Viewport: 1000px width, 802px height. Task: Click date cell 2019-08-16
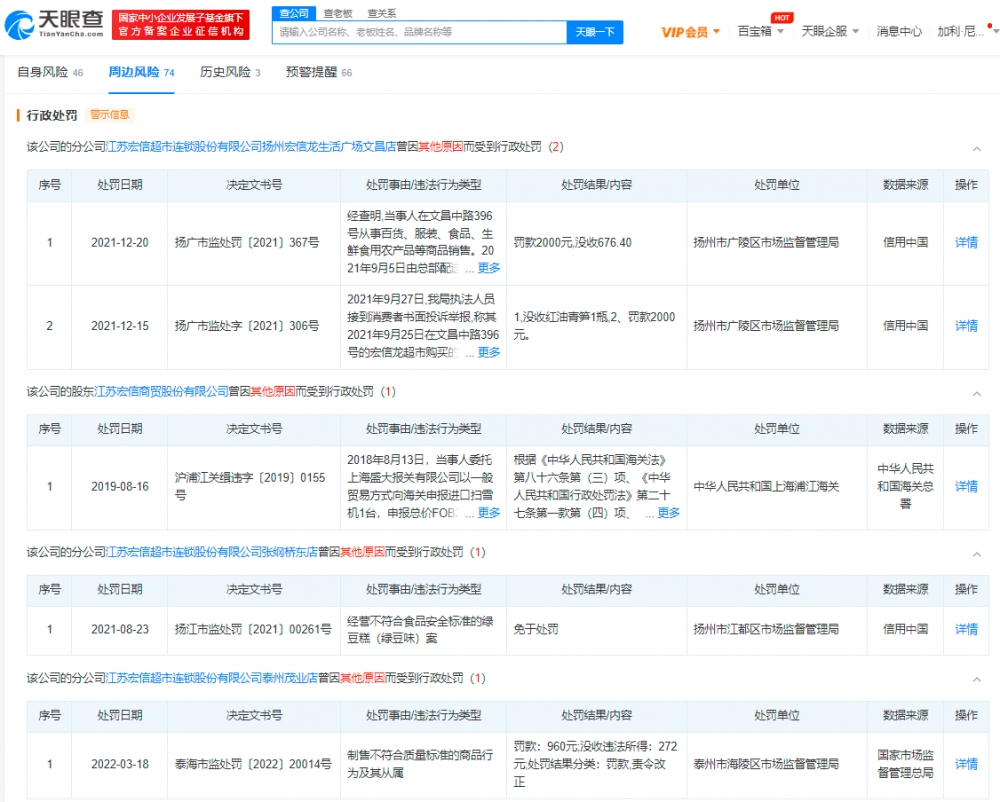[119, 486]
